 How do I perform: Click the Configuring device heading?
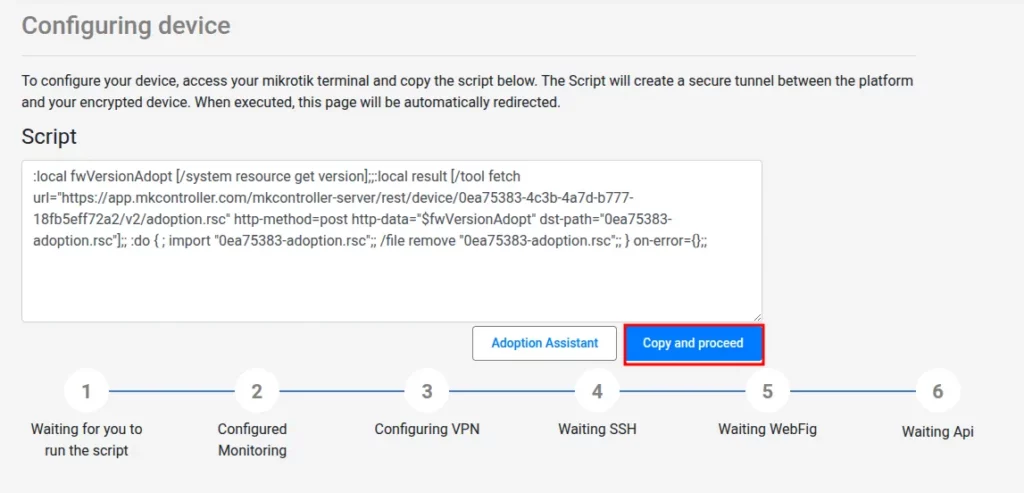pos(126,25)
